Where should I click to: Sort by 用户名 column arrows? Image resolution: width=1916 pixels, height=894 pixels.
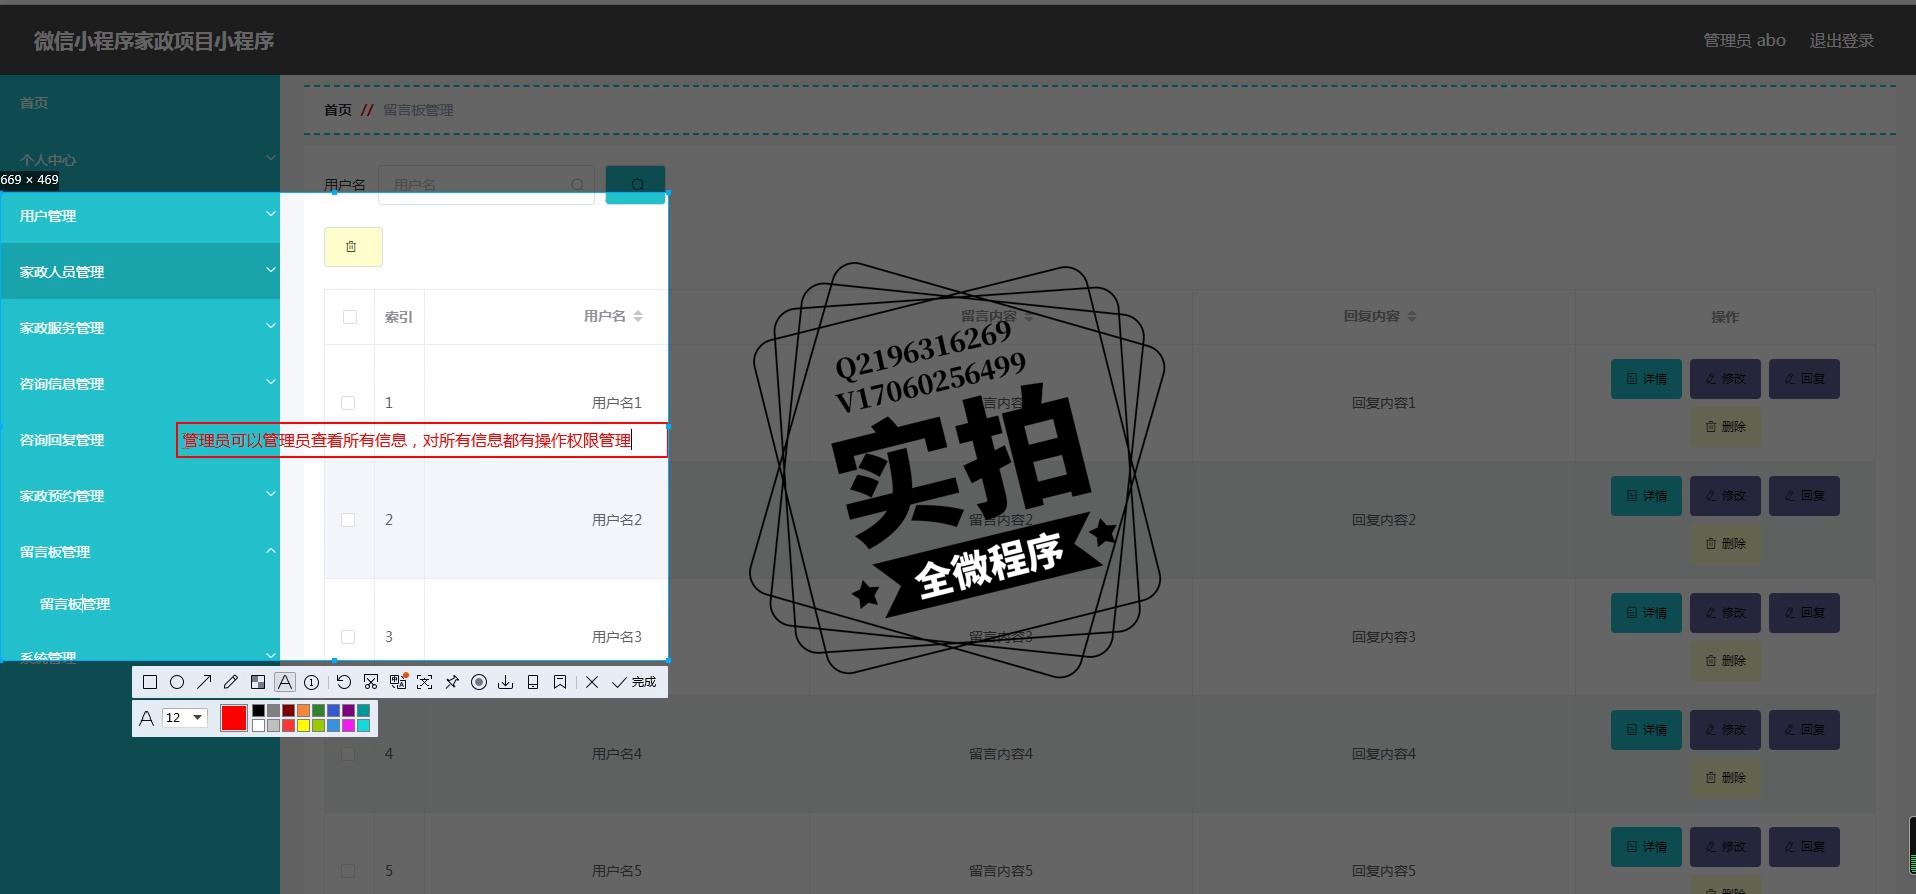point(638,316)
